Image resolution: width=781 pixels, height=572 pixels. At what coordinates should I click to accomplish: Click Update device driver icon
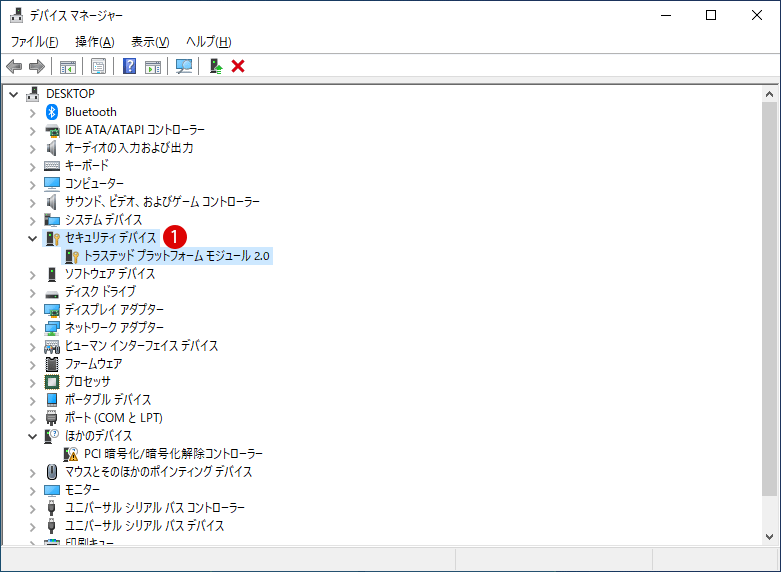pos(216,66)
